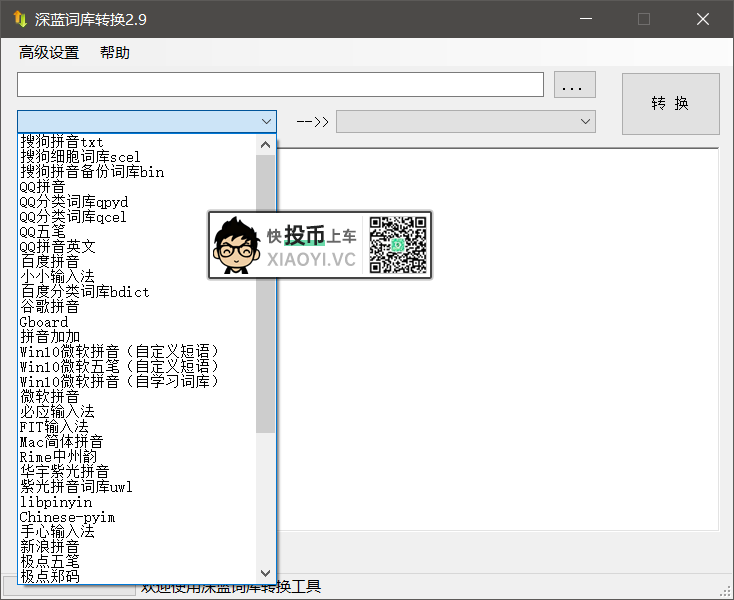
Task: Click the app icon in title bar
Action: click(x=18, y=19)
